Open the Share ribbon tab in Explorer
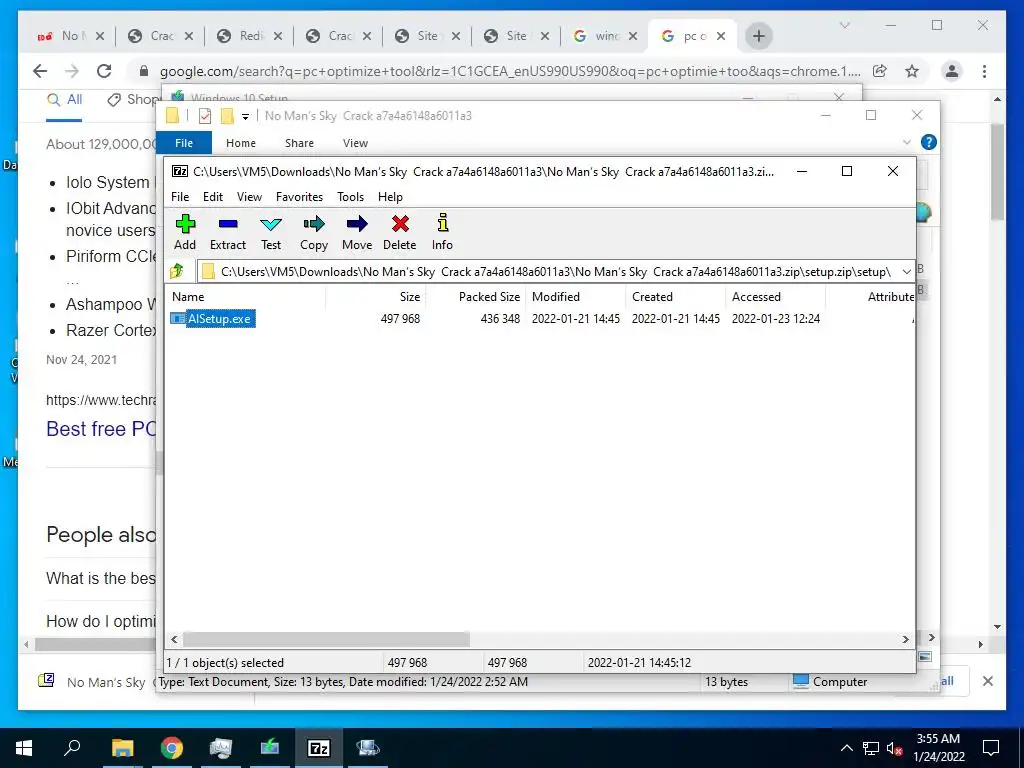This screenshot has height=768, width=1024. click(299, 143)
